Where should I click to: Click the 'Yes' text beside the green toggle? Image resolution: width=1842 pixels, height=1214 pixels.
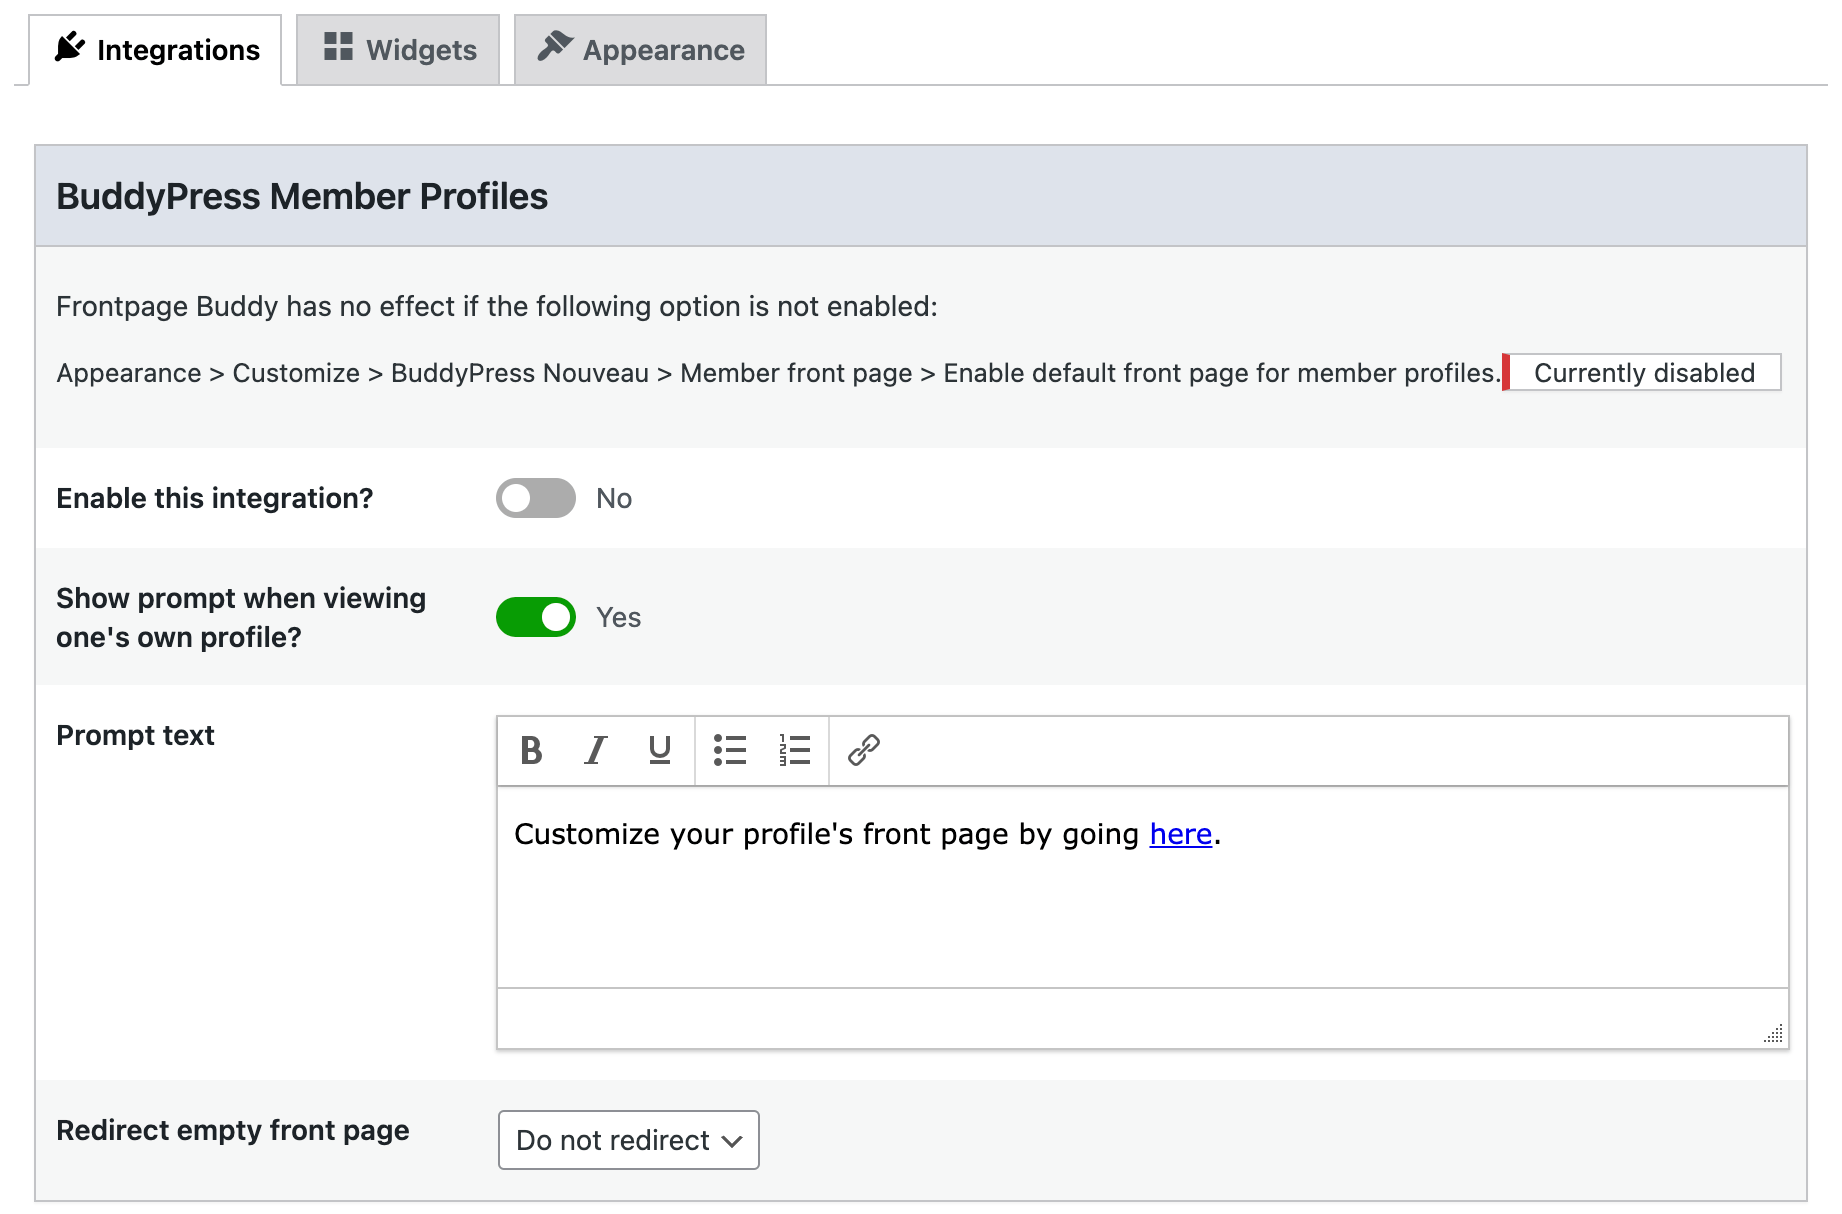[x=619, y=617]
